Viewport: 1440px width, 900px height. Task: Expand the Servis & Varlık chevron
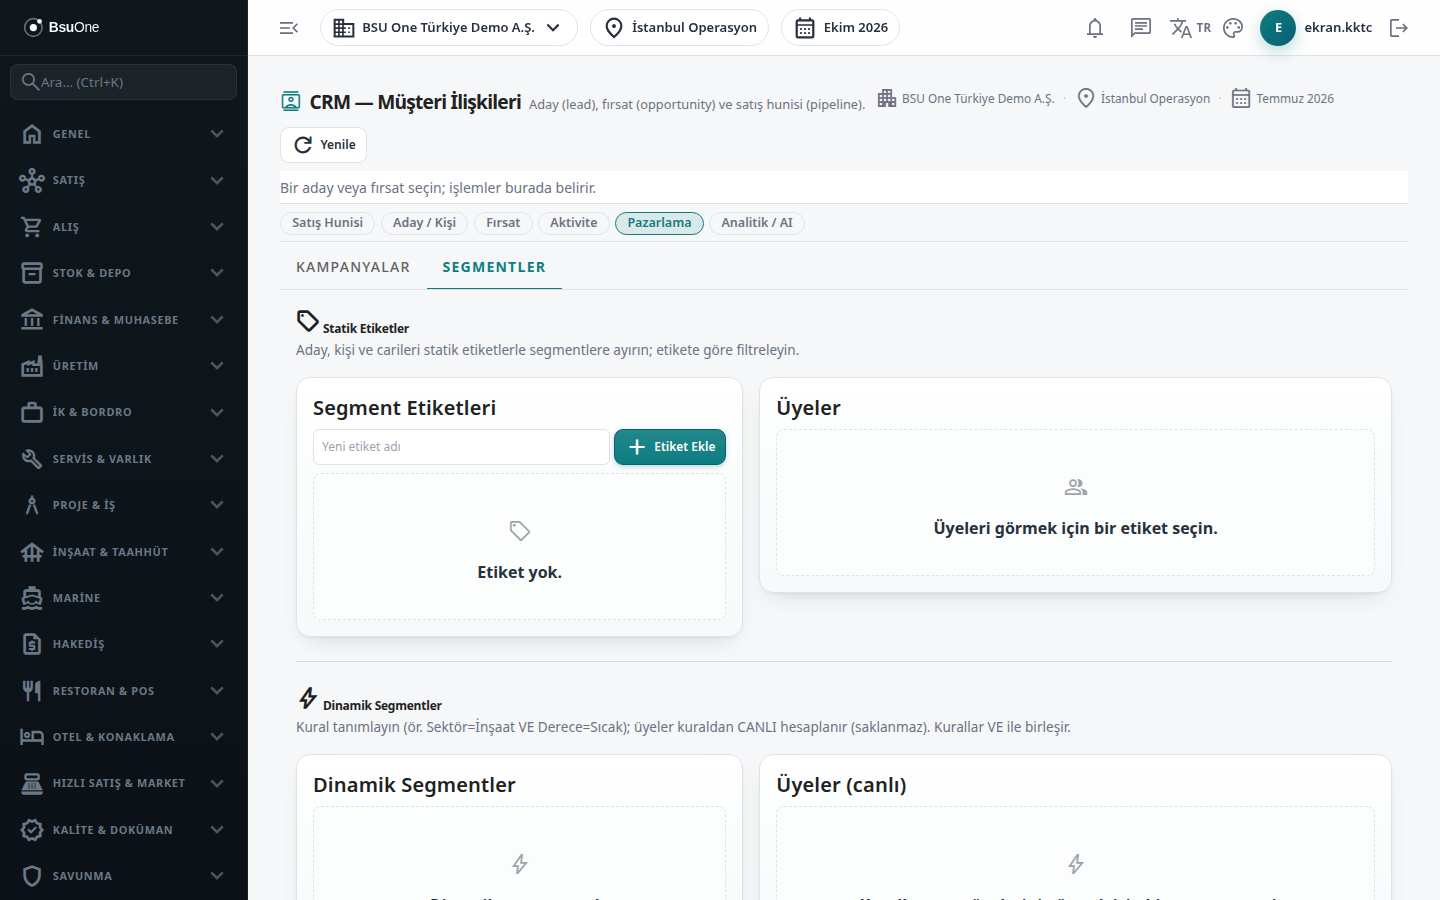[217, 459]
